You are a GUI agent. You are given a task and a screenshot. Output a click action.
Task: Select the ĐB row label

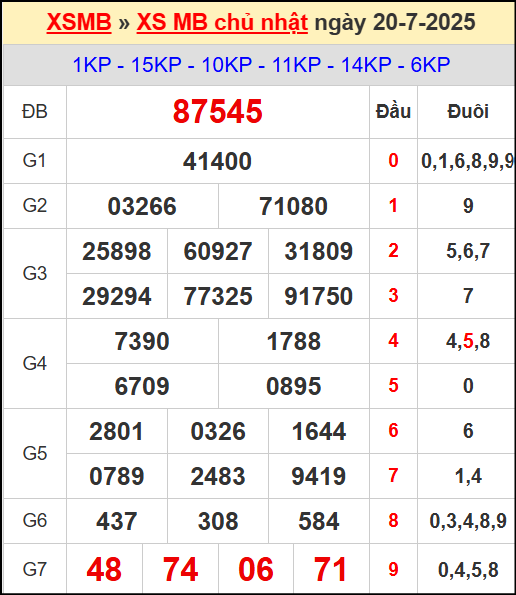point(35,112)
